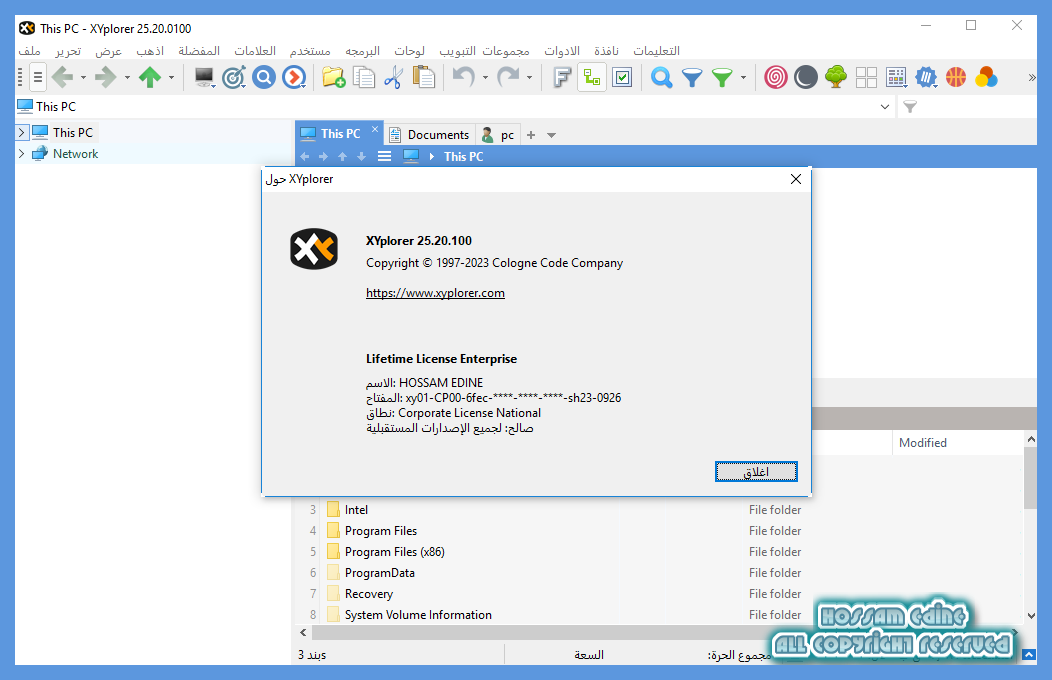
Task: Open the drives monitor icon in toolbar
Action: pos(204,77)
